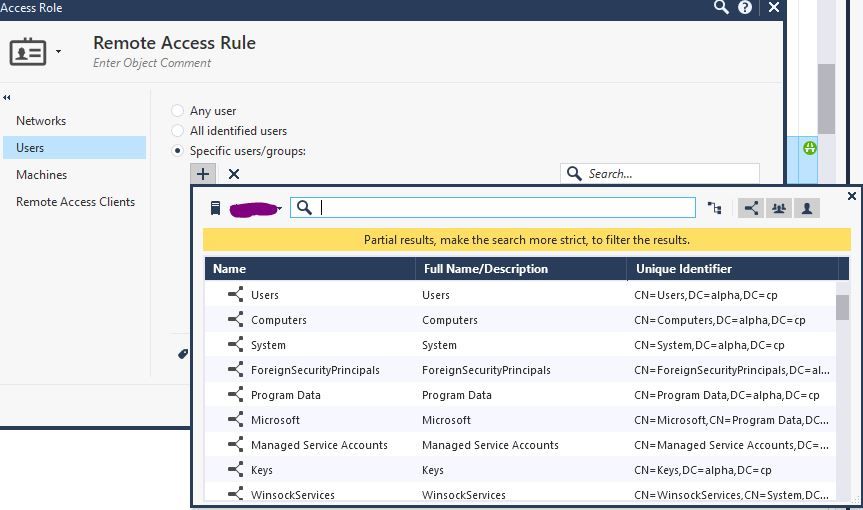Choose Specific users/groups radio button

(178, 151)
